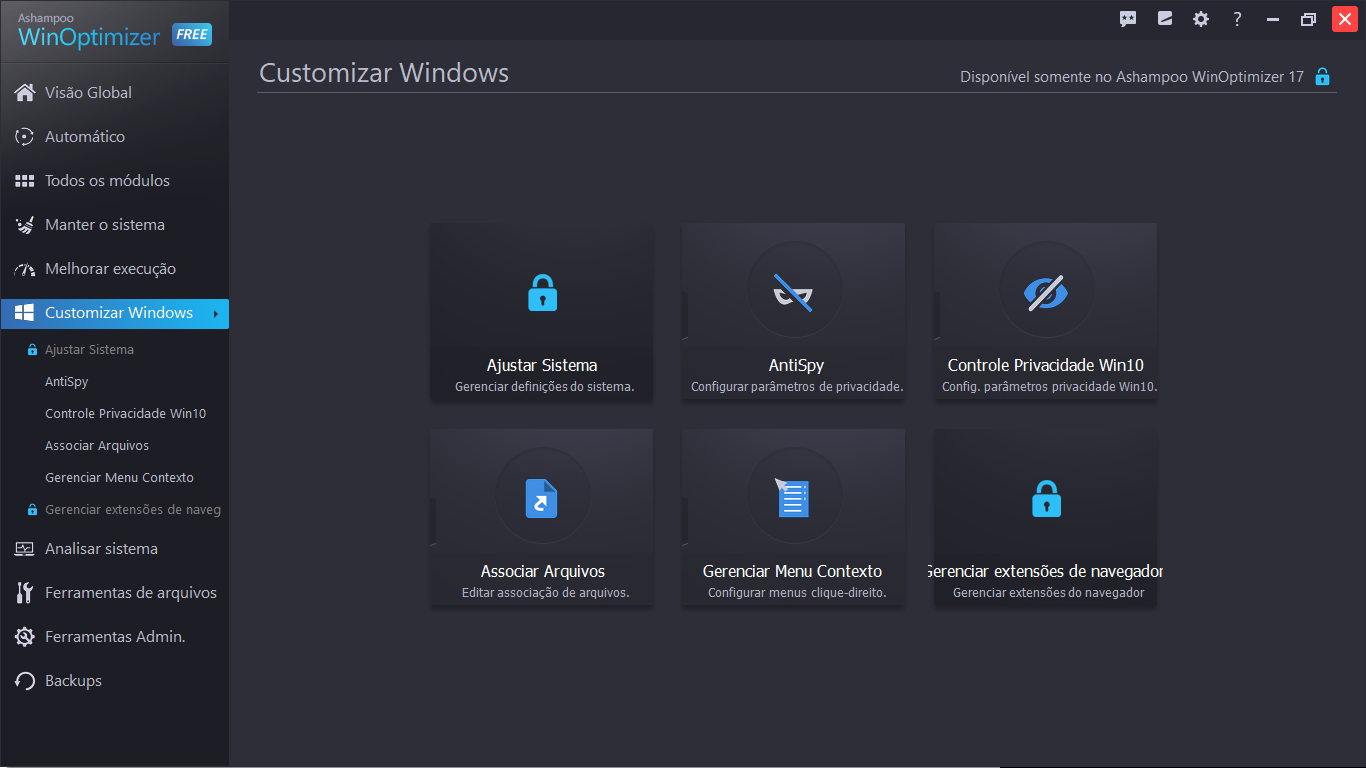Select Gerenciar Menu Contexto submenu entry
Image resolution: width=1366 pixels, height=768 pixels.
click(119, 478)
